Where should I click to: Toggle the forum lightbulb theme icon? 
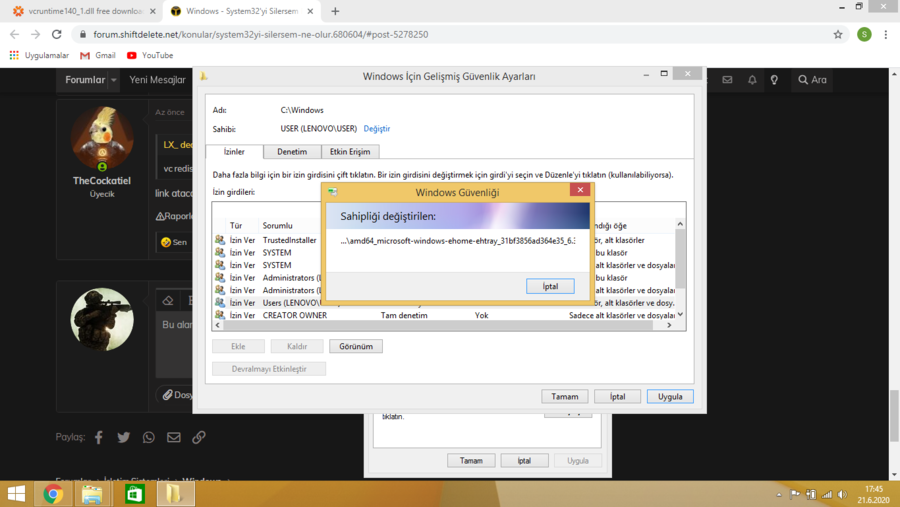[774, 80]
